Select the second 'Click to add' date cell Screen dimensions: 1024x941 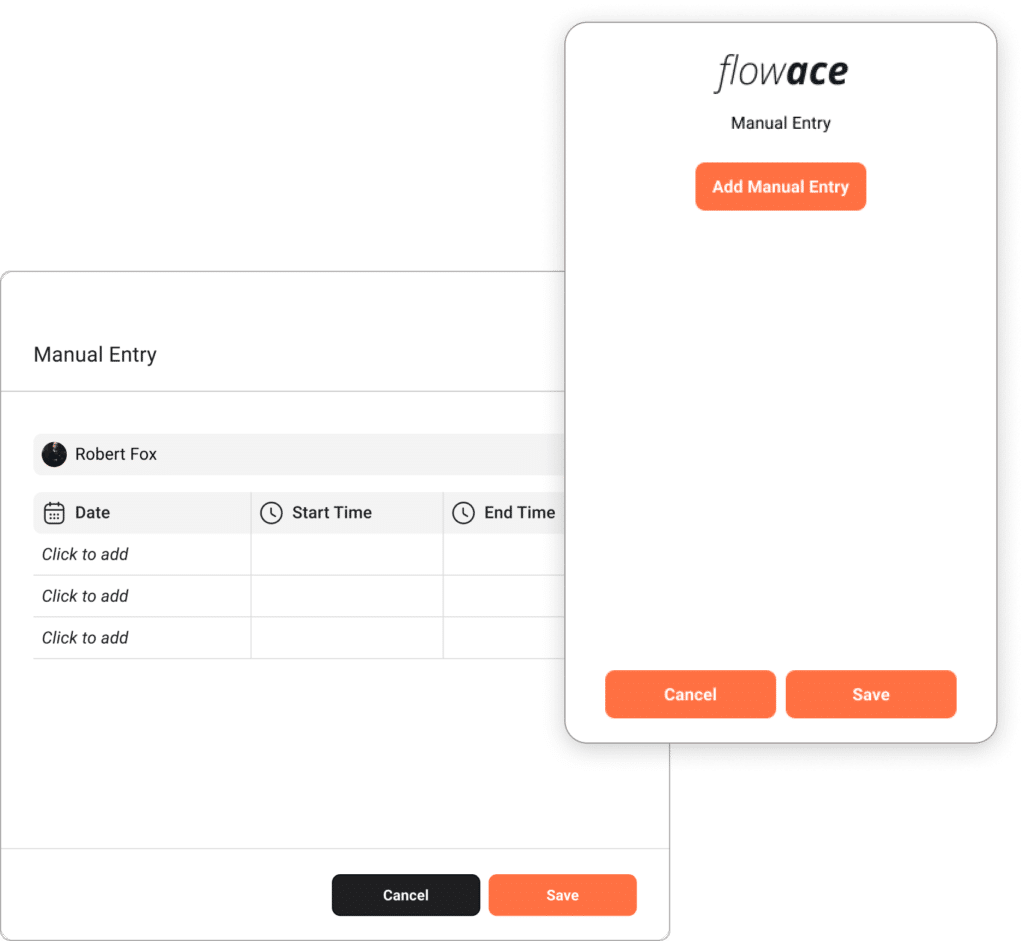[85, 596]
